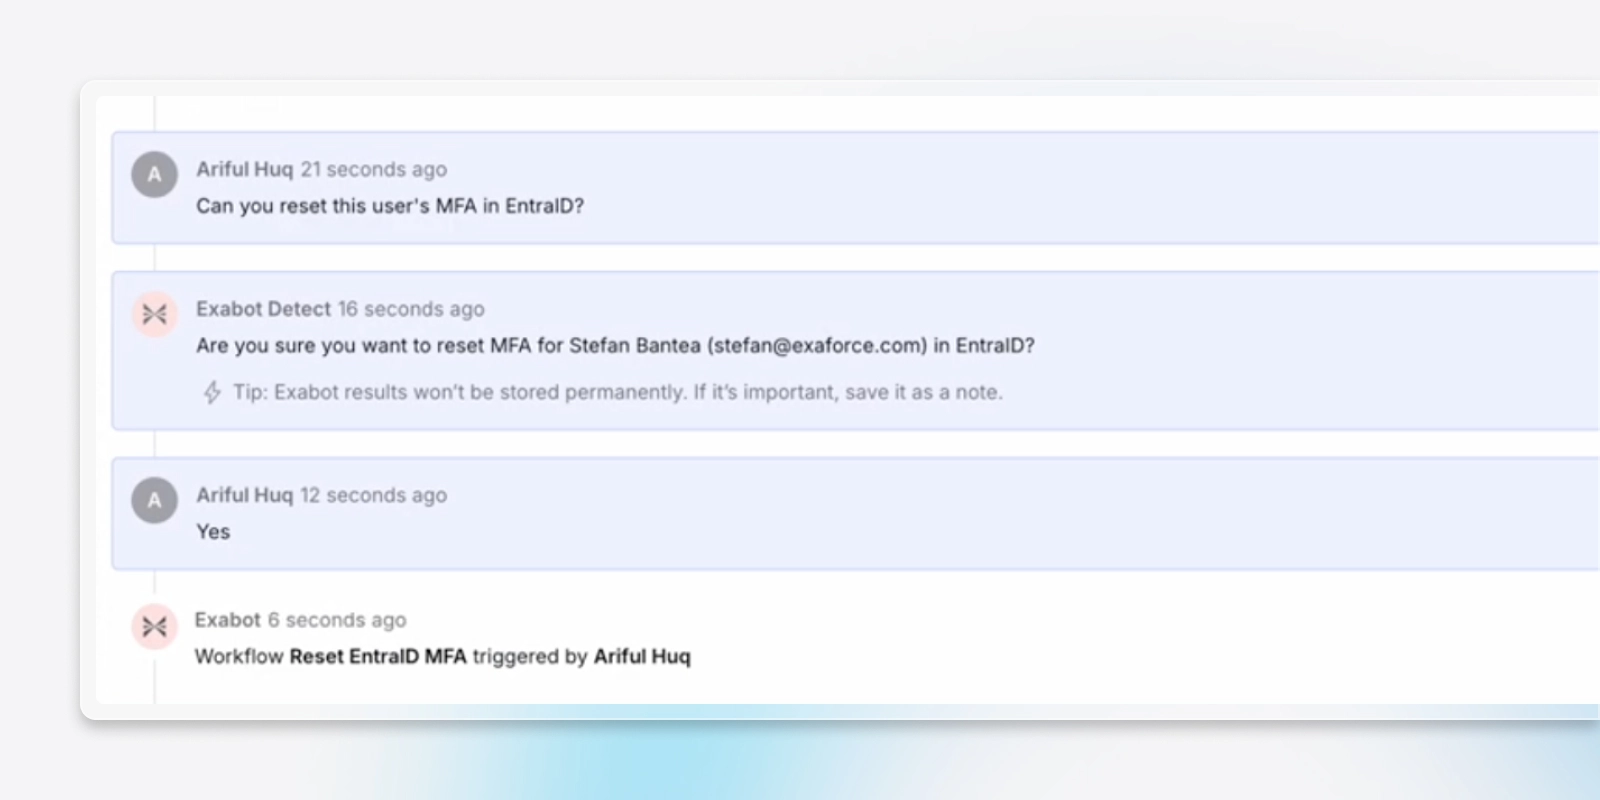
Task: Click "Ariful Huq" name dated 21 seconds ago
Action: point(244,169)
